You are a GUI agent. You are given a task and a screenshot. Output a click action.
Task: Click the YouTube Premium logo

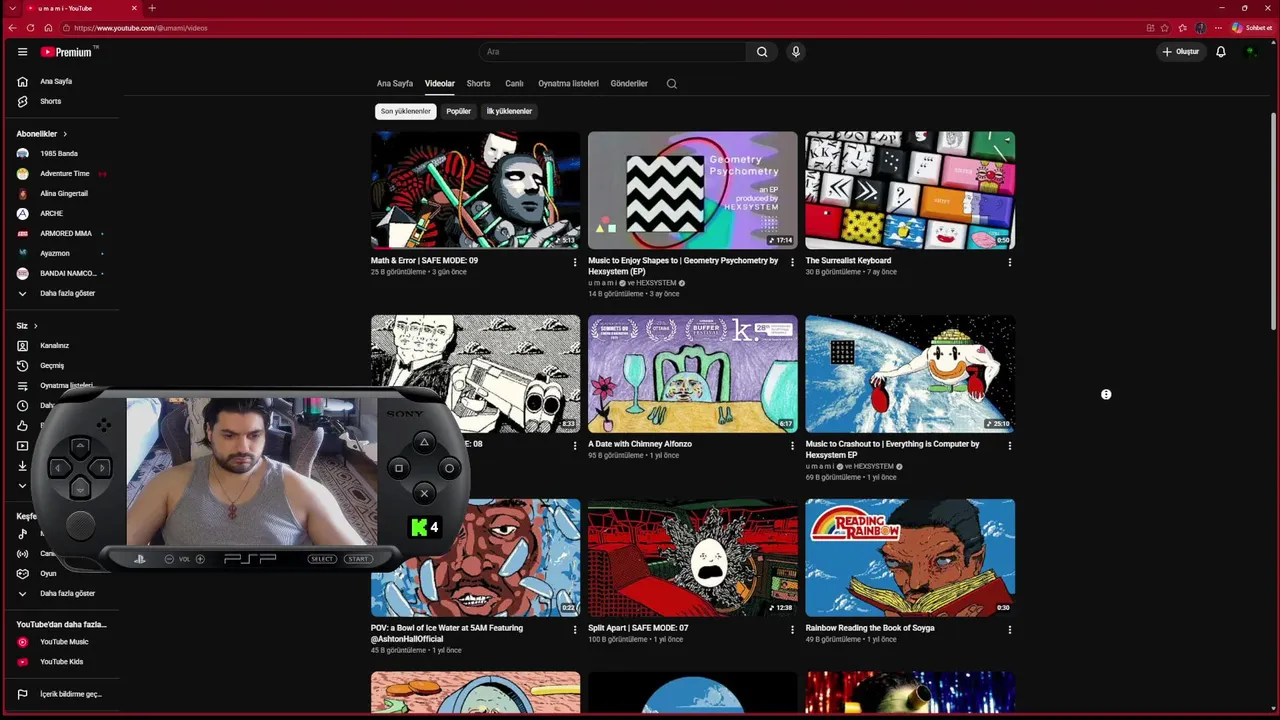coord(68,52)
